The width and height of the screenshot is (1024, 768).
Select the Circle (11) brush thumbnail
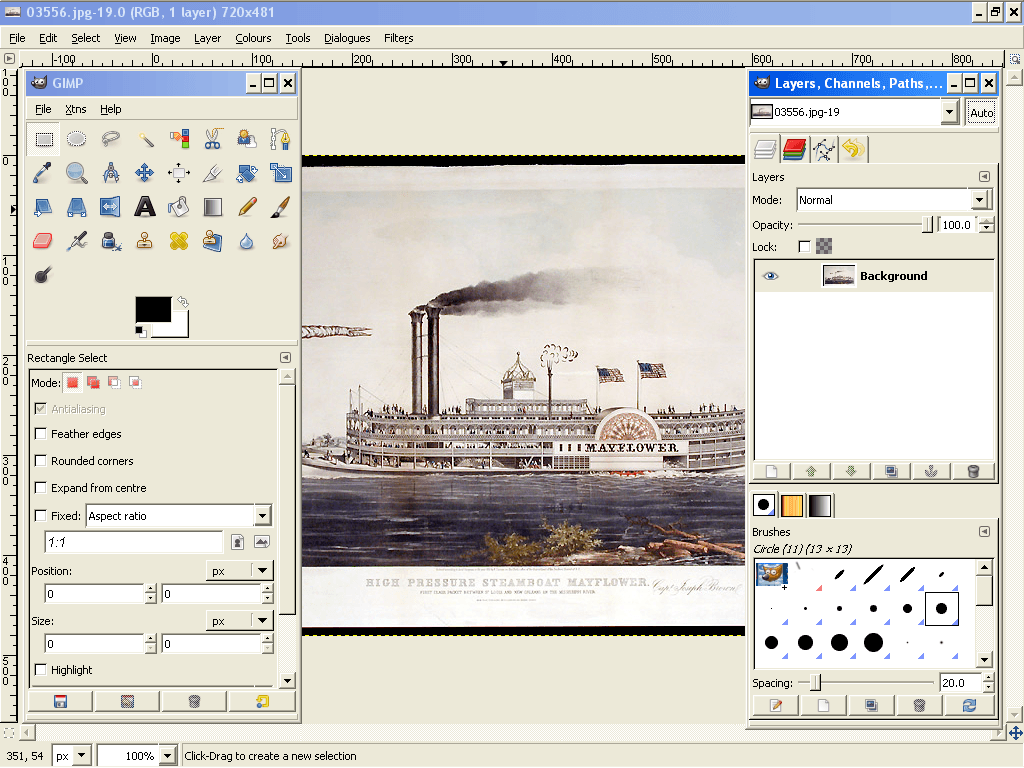click(x=940, y=608)
